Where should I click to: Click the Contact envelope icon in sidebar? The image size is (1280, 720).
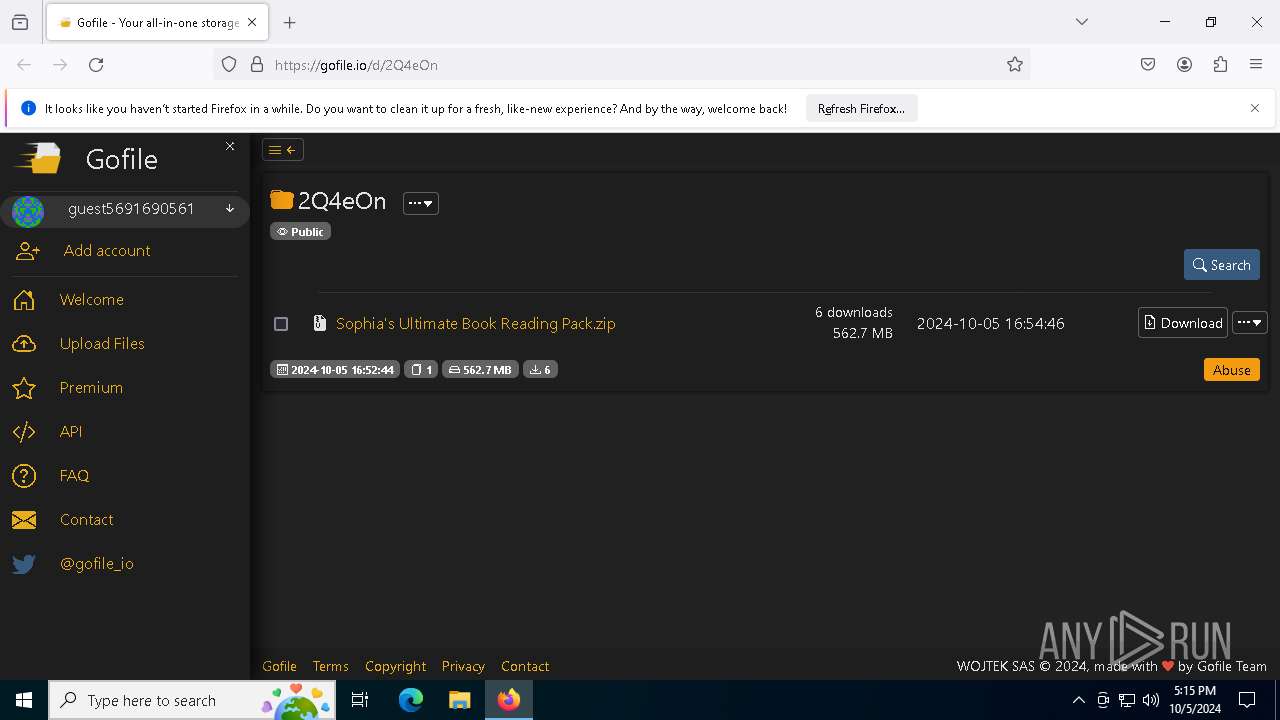click(24, 520)
